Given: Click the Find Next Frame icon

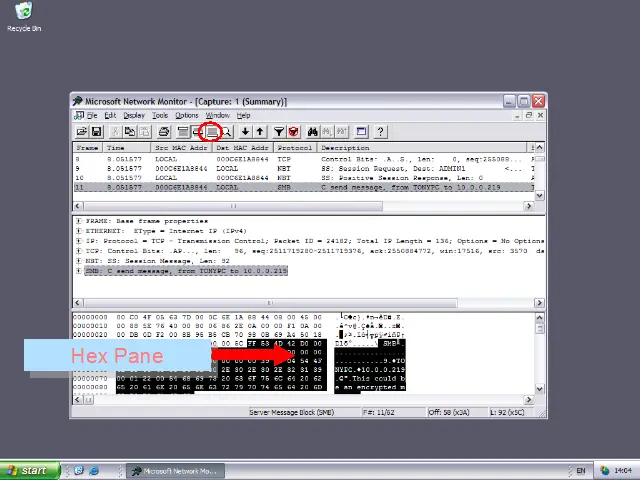Looking at the screenshot, I should 327,131.
